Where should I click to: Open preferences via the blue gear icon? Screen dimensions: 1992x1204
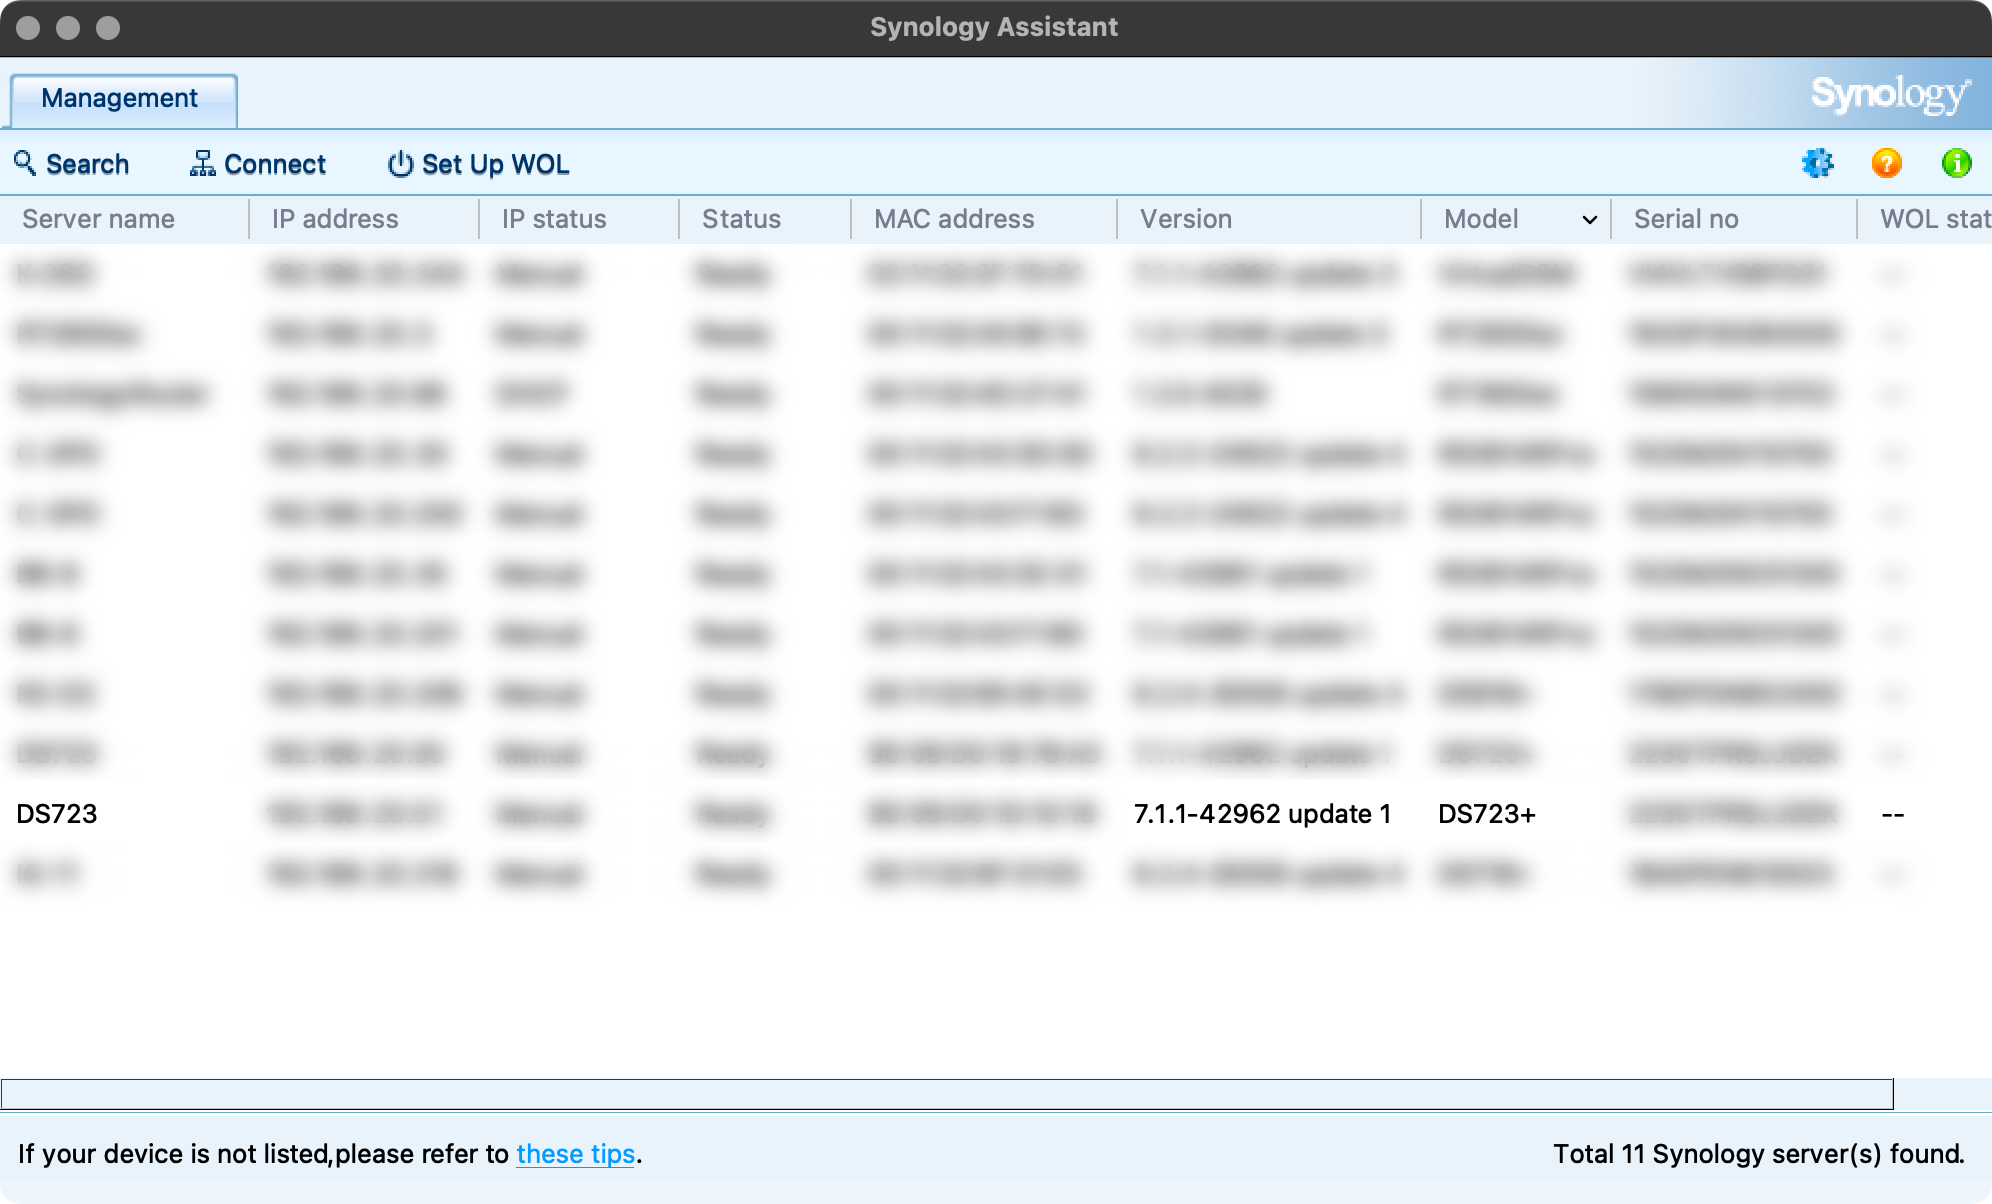point(1818,163)
